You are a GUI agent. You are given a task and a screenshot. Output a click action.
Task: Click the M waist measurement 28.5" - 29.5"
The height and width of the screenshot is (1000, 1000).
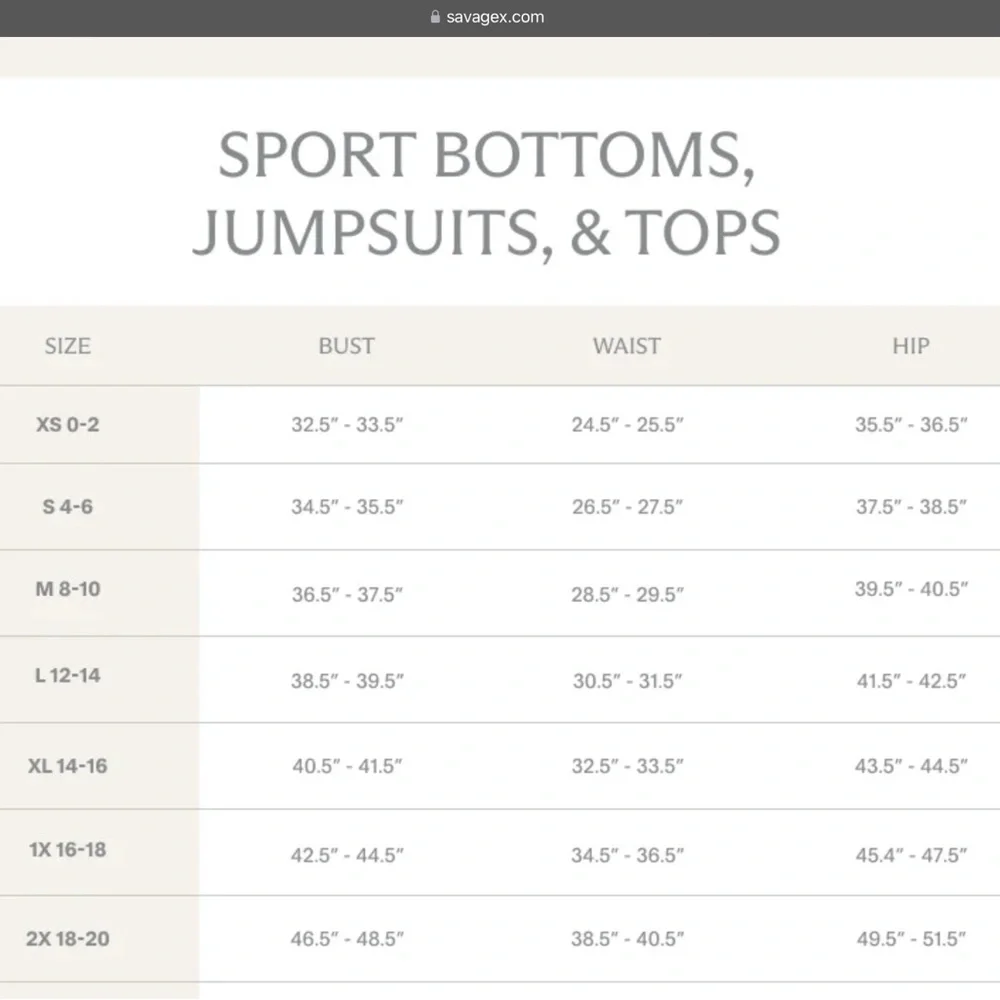tap(628, 594)
